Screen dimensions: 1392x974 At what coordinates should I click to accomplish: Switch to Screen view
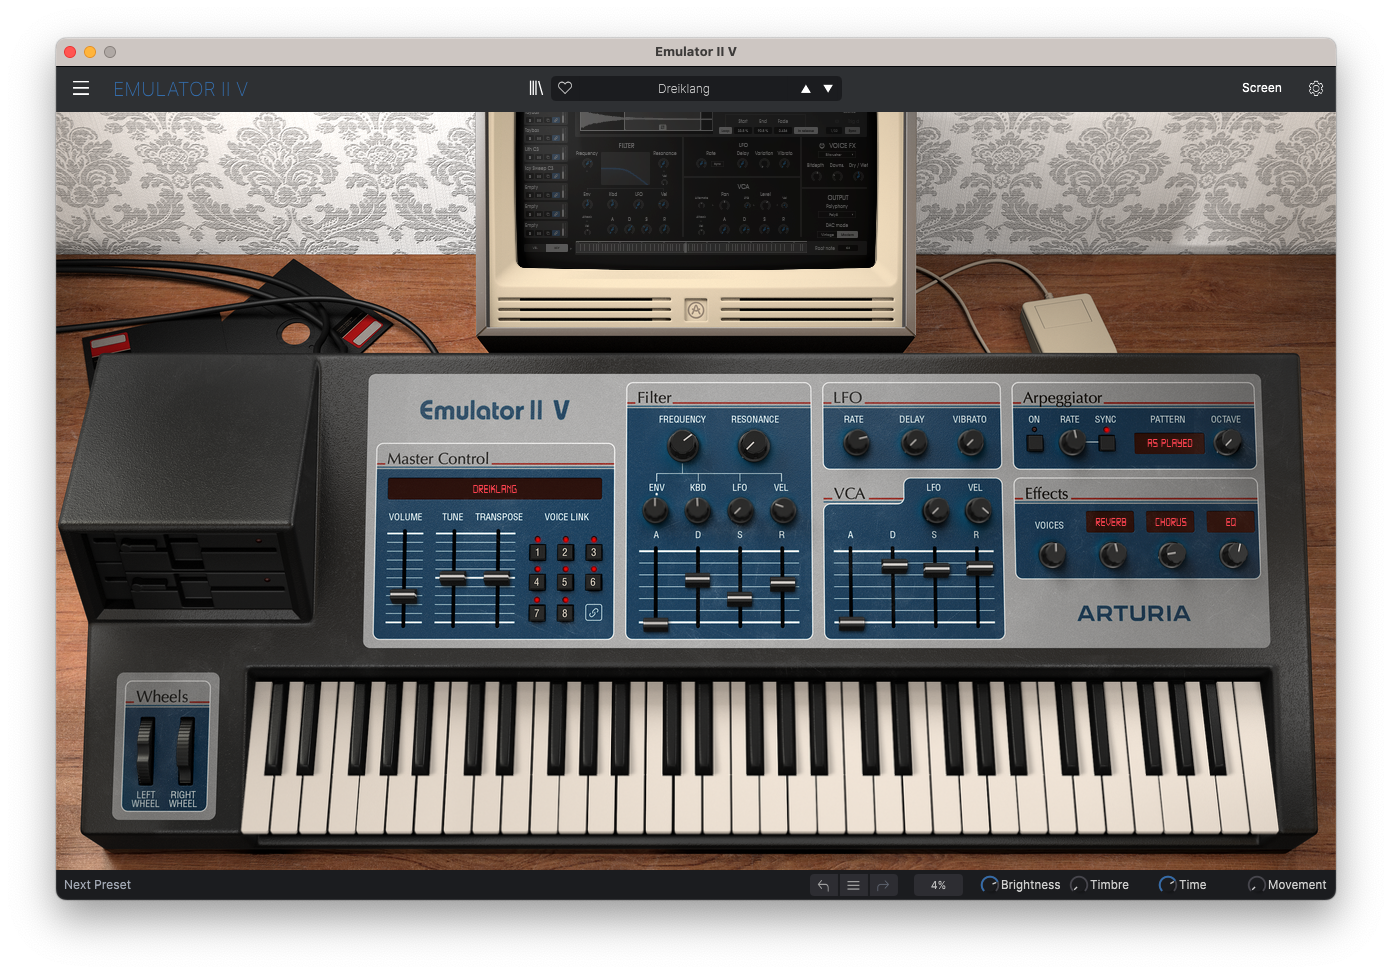point(1261,88)
